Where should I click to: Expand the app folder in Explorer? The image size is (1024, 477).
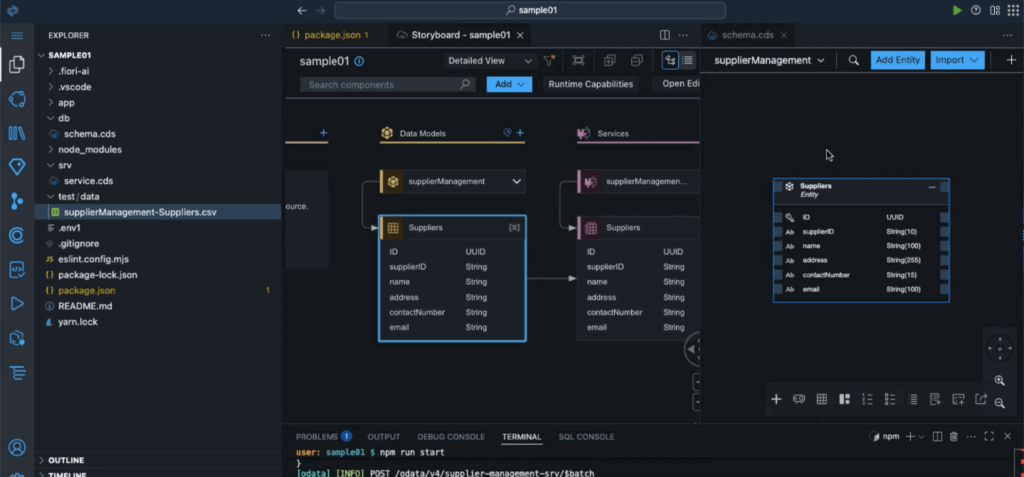(x=66, y=102)
